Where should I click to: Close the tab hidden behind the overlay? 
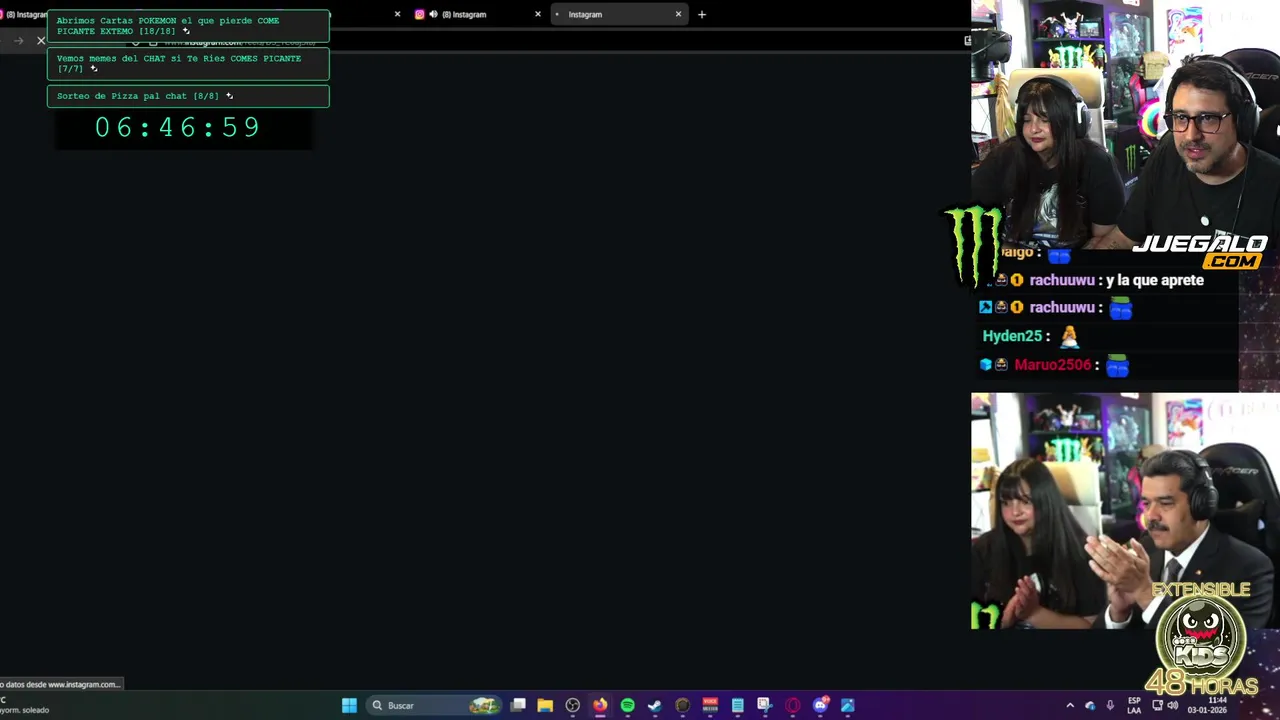point(397,14)
